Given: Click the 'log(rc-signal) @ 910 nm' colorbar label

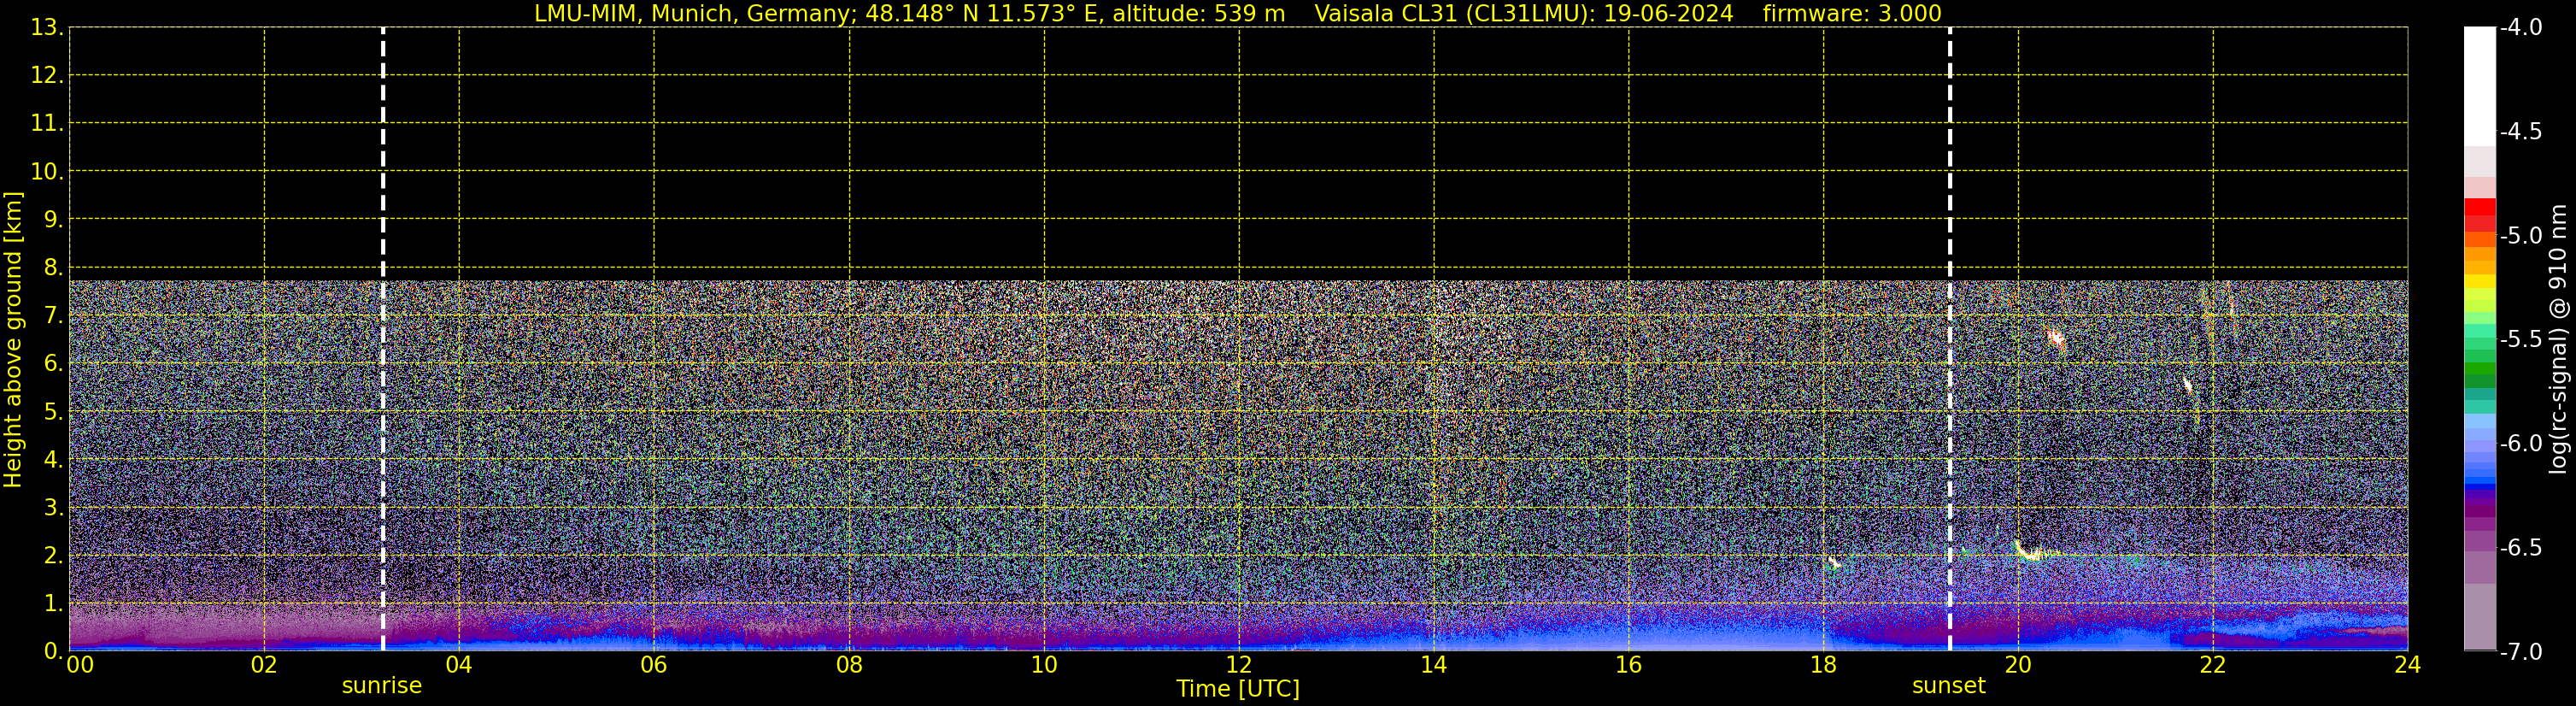Looking at the screenshot, I should click(2558, 340).
